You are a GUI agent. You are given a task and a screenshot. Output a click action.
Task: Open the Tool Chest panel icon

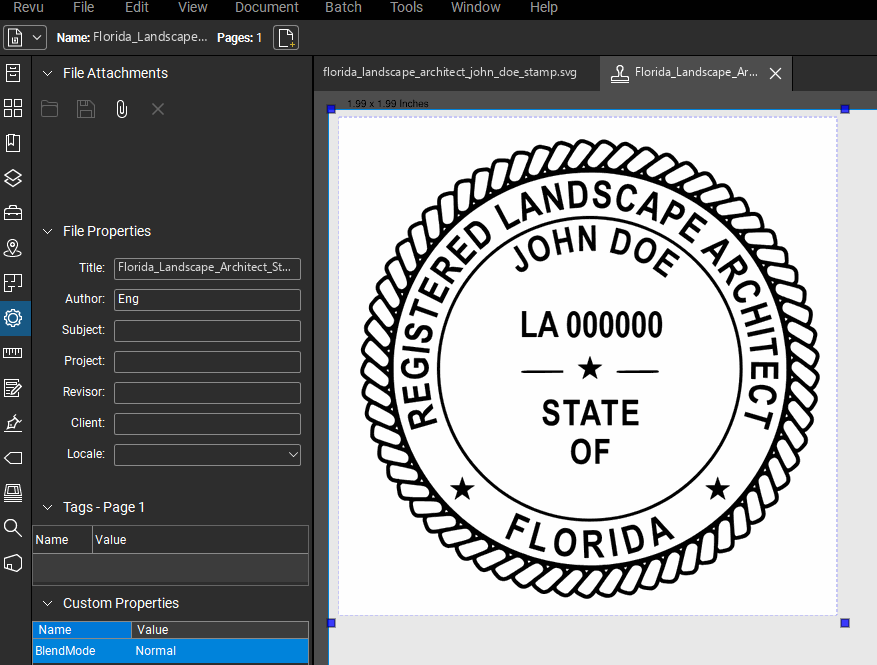(13, 213)
